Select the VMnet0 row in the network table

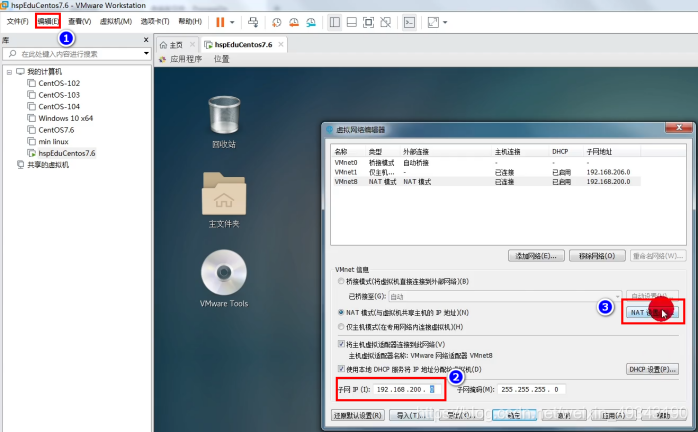[x=485, y=163]
